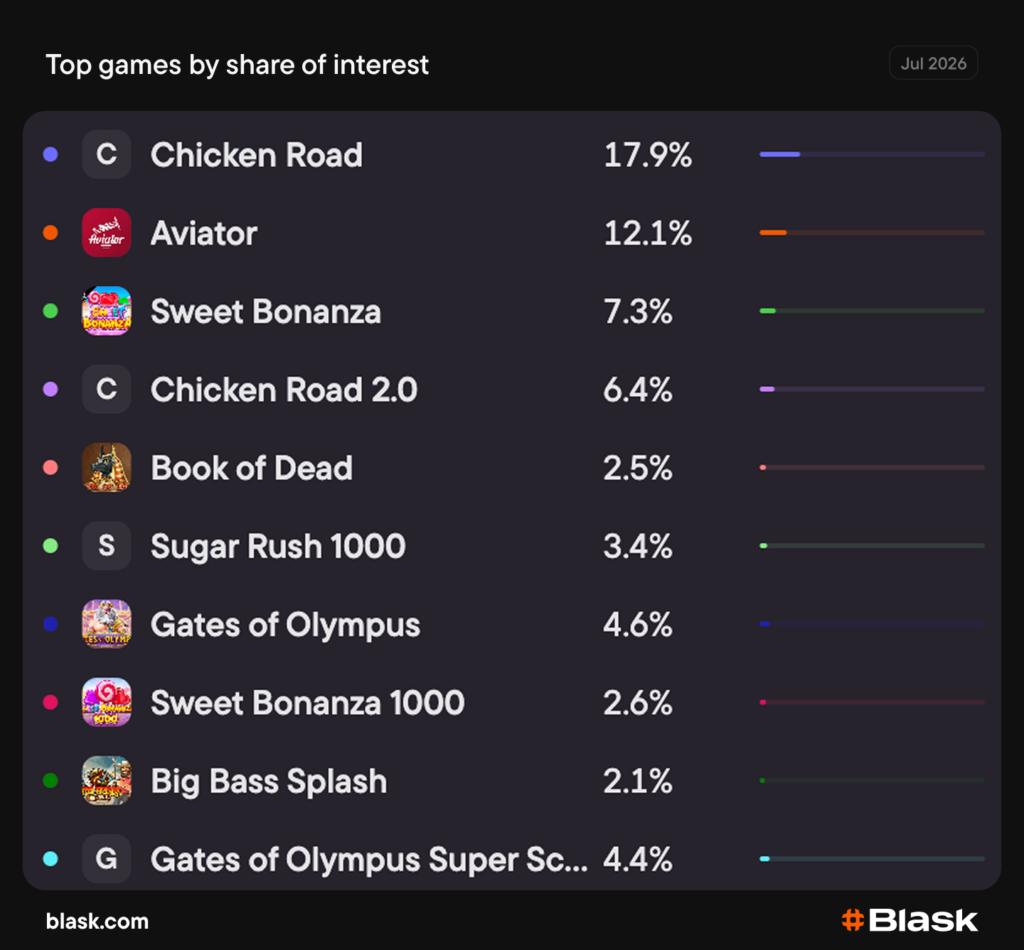The height and width of the screenshot is (950, 1024).
Task: Click the blask.com link in footer
Action: click(x=97, y=921)
